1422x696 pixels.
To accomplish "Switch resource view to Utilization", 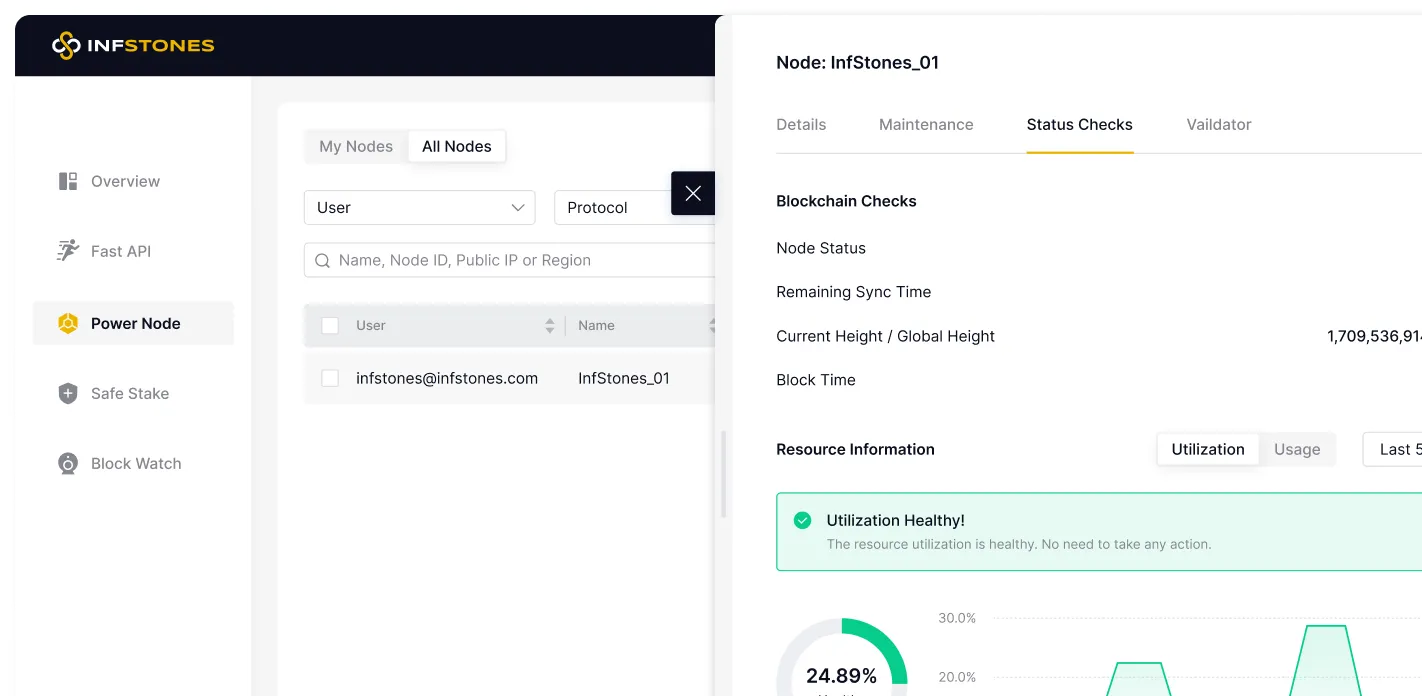I will click(x=1208, y=449).
